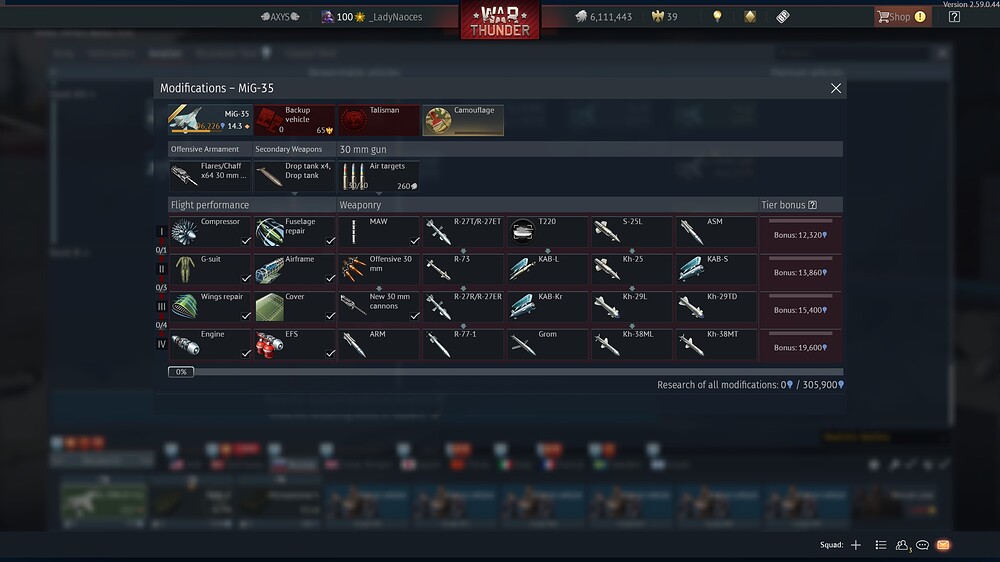
Task: Toggle the New 30 mm cannons checkbox
Action: [x=415, y=316]
